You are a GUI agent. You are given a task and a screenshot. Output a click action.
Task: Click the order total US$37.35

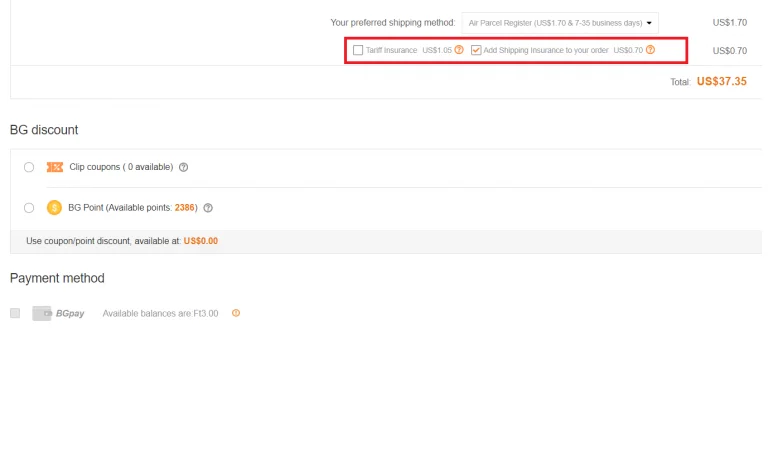tap(721, 82)
